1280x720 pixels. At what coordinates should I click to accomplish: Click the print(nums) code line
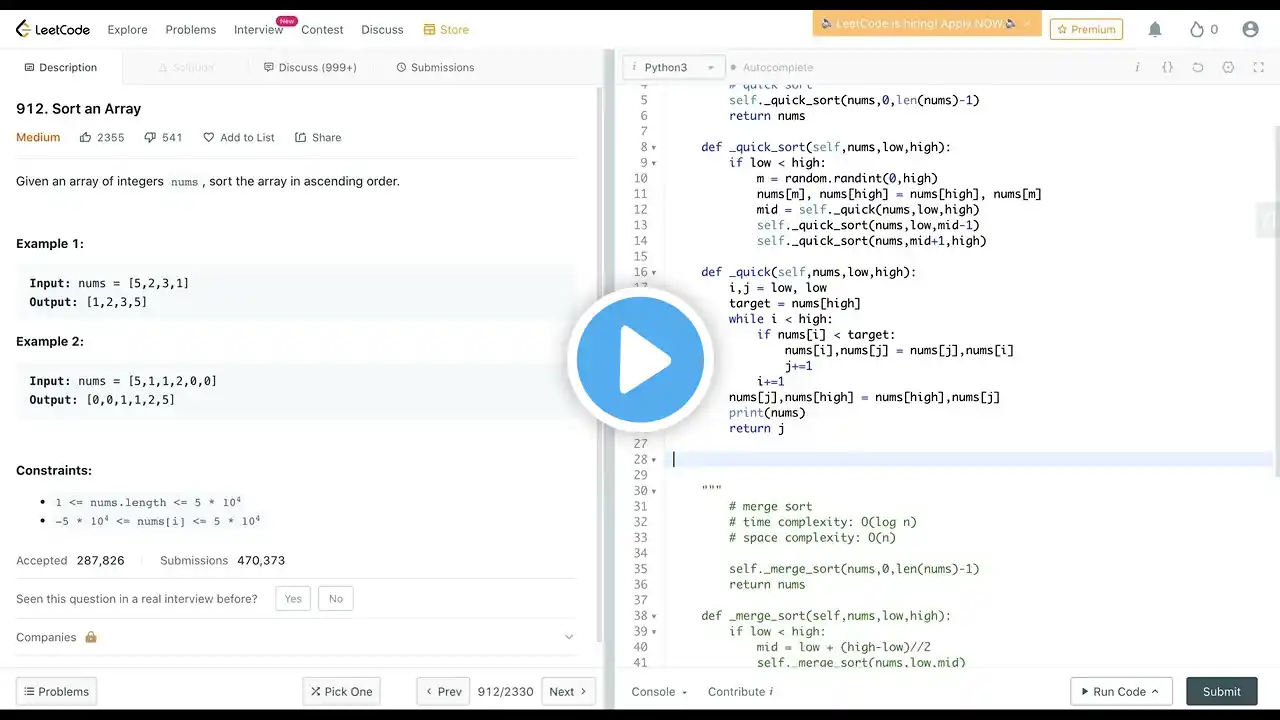[767, 413]
